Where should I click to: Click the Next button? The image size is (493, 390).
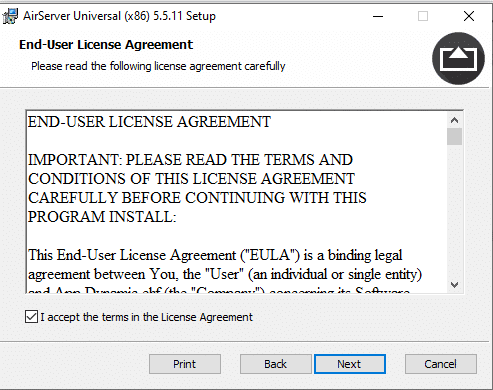[350, 364]
